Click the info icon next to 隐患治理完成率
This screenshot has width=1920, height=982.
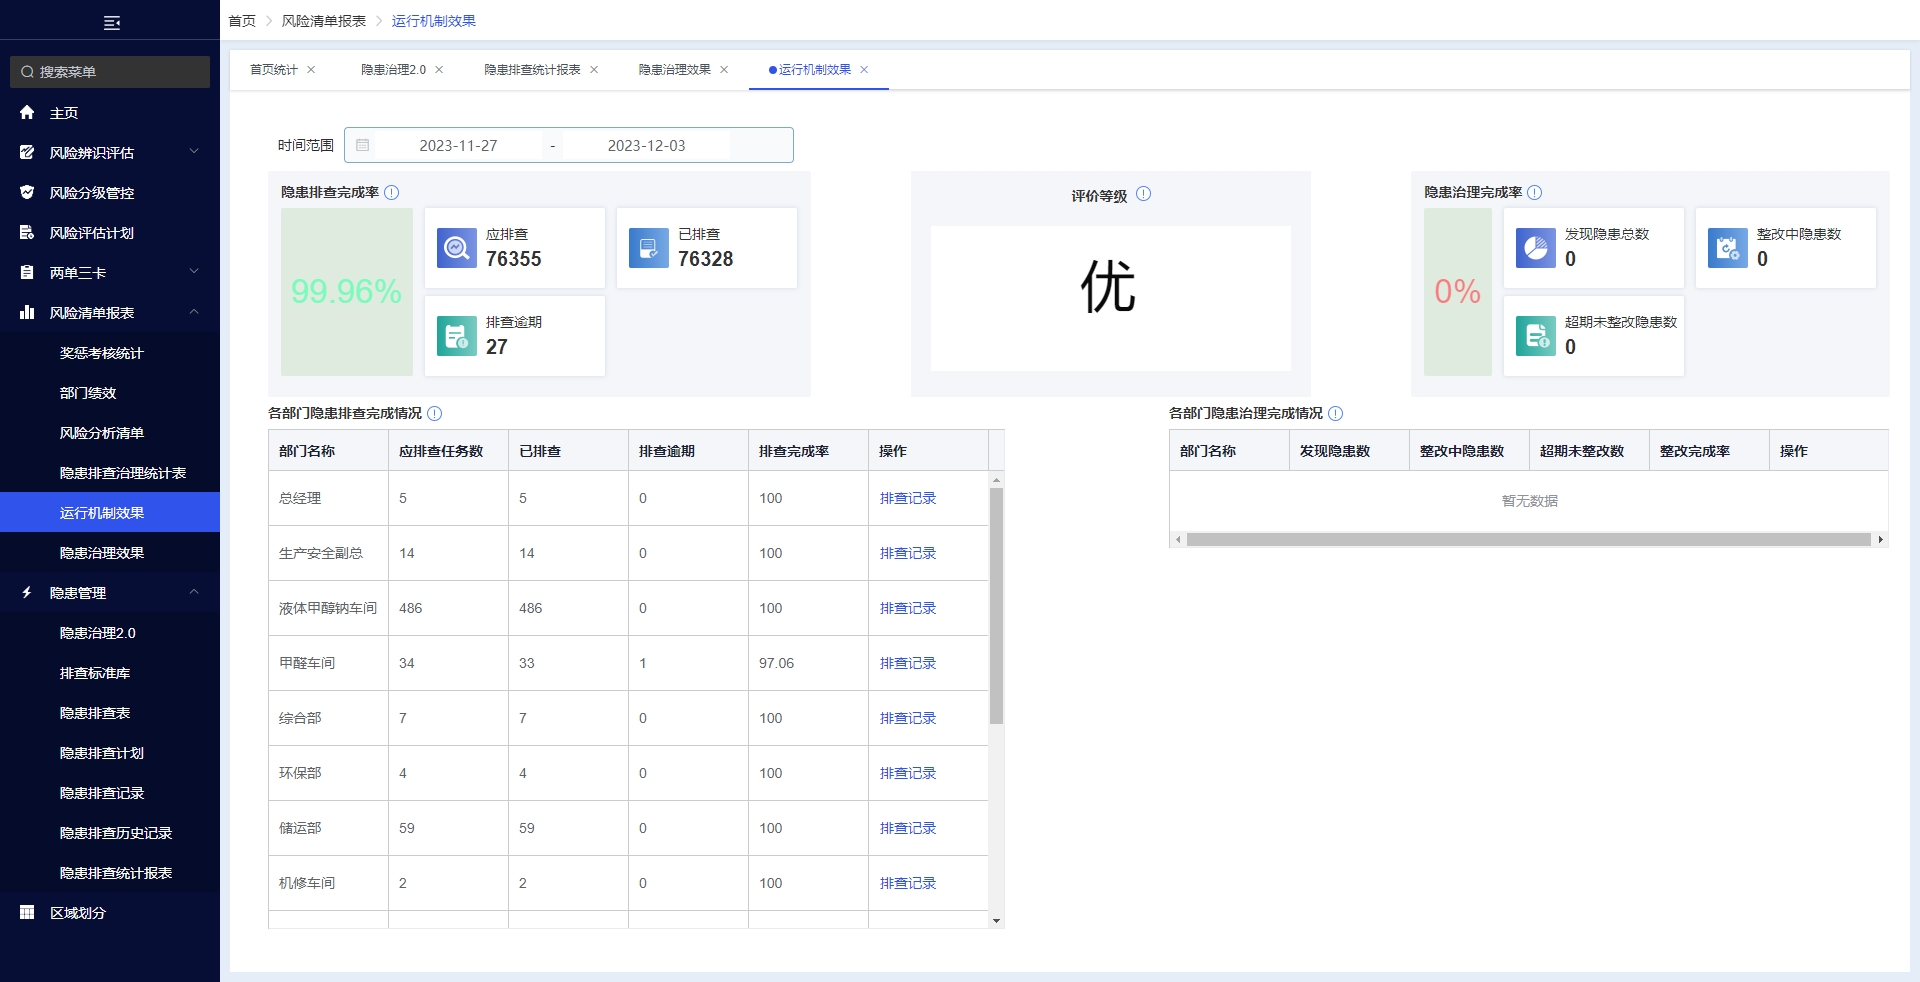tap(1535, 192)
